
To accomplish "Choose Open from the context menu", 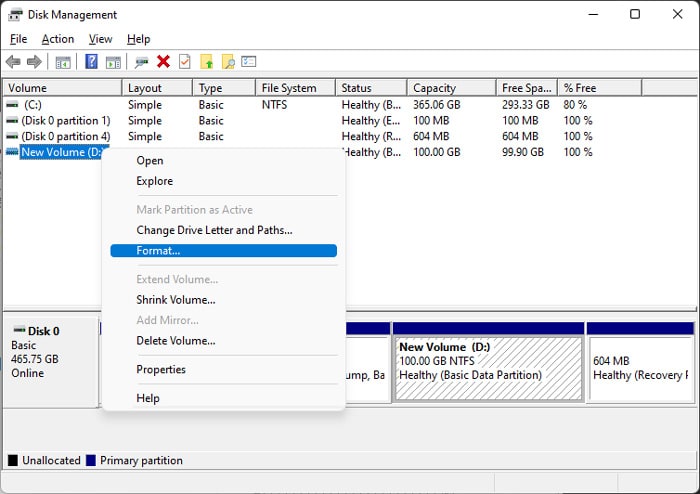I will point(223,161).
